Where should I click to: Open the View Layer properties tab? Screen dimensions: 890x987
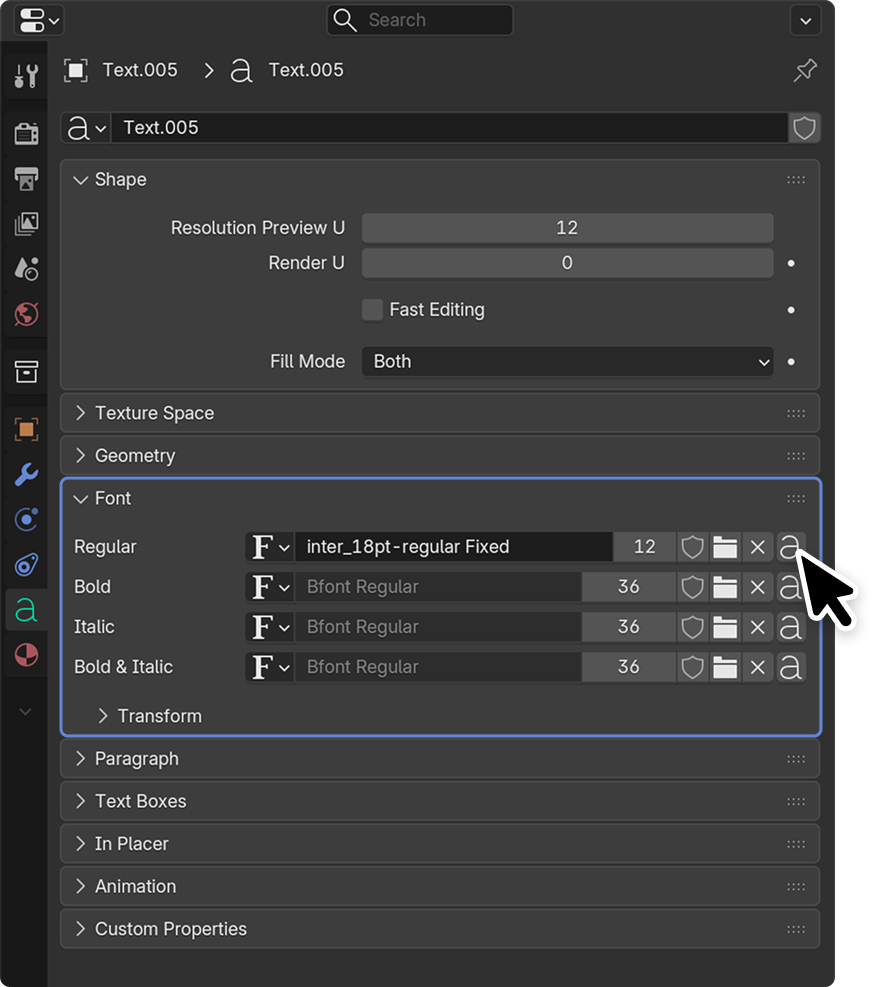point(26,223)
